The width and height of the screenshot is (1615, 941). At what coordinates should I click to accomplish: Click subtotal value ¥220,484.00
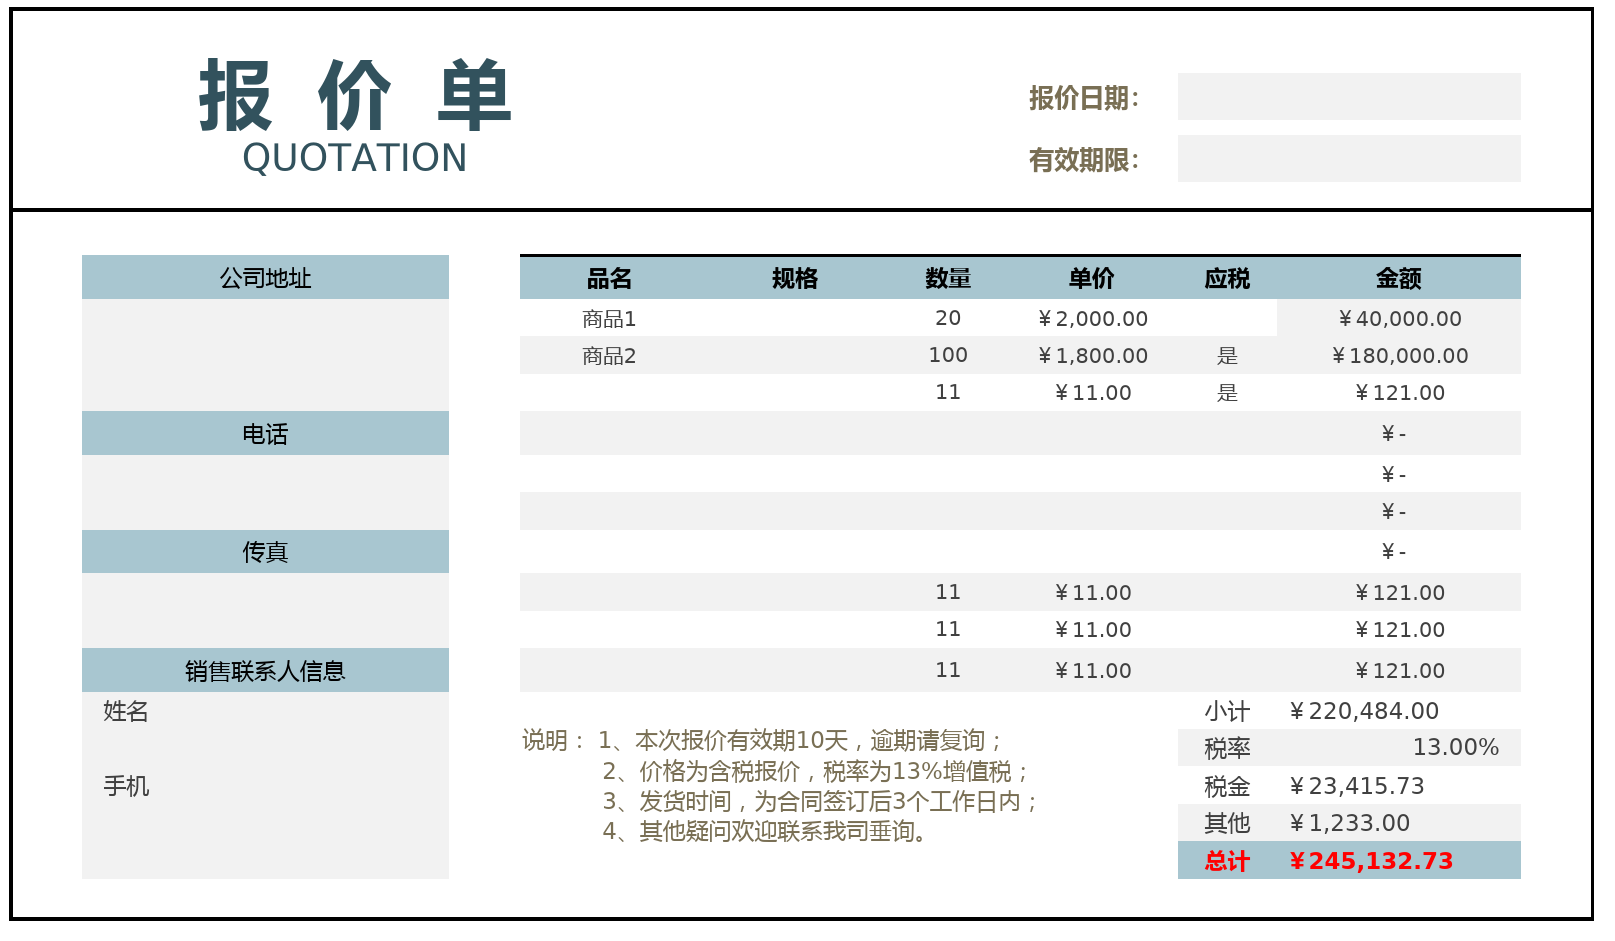[1363, 711]
